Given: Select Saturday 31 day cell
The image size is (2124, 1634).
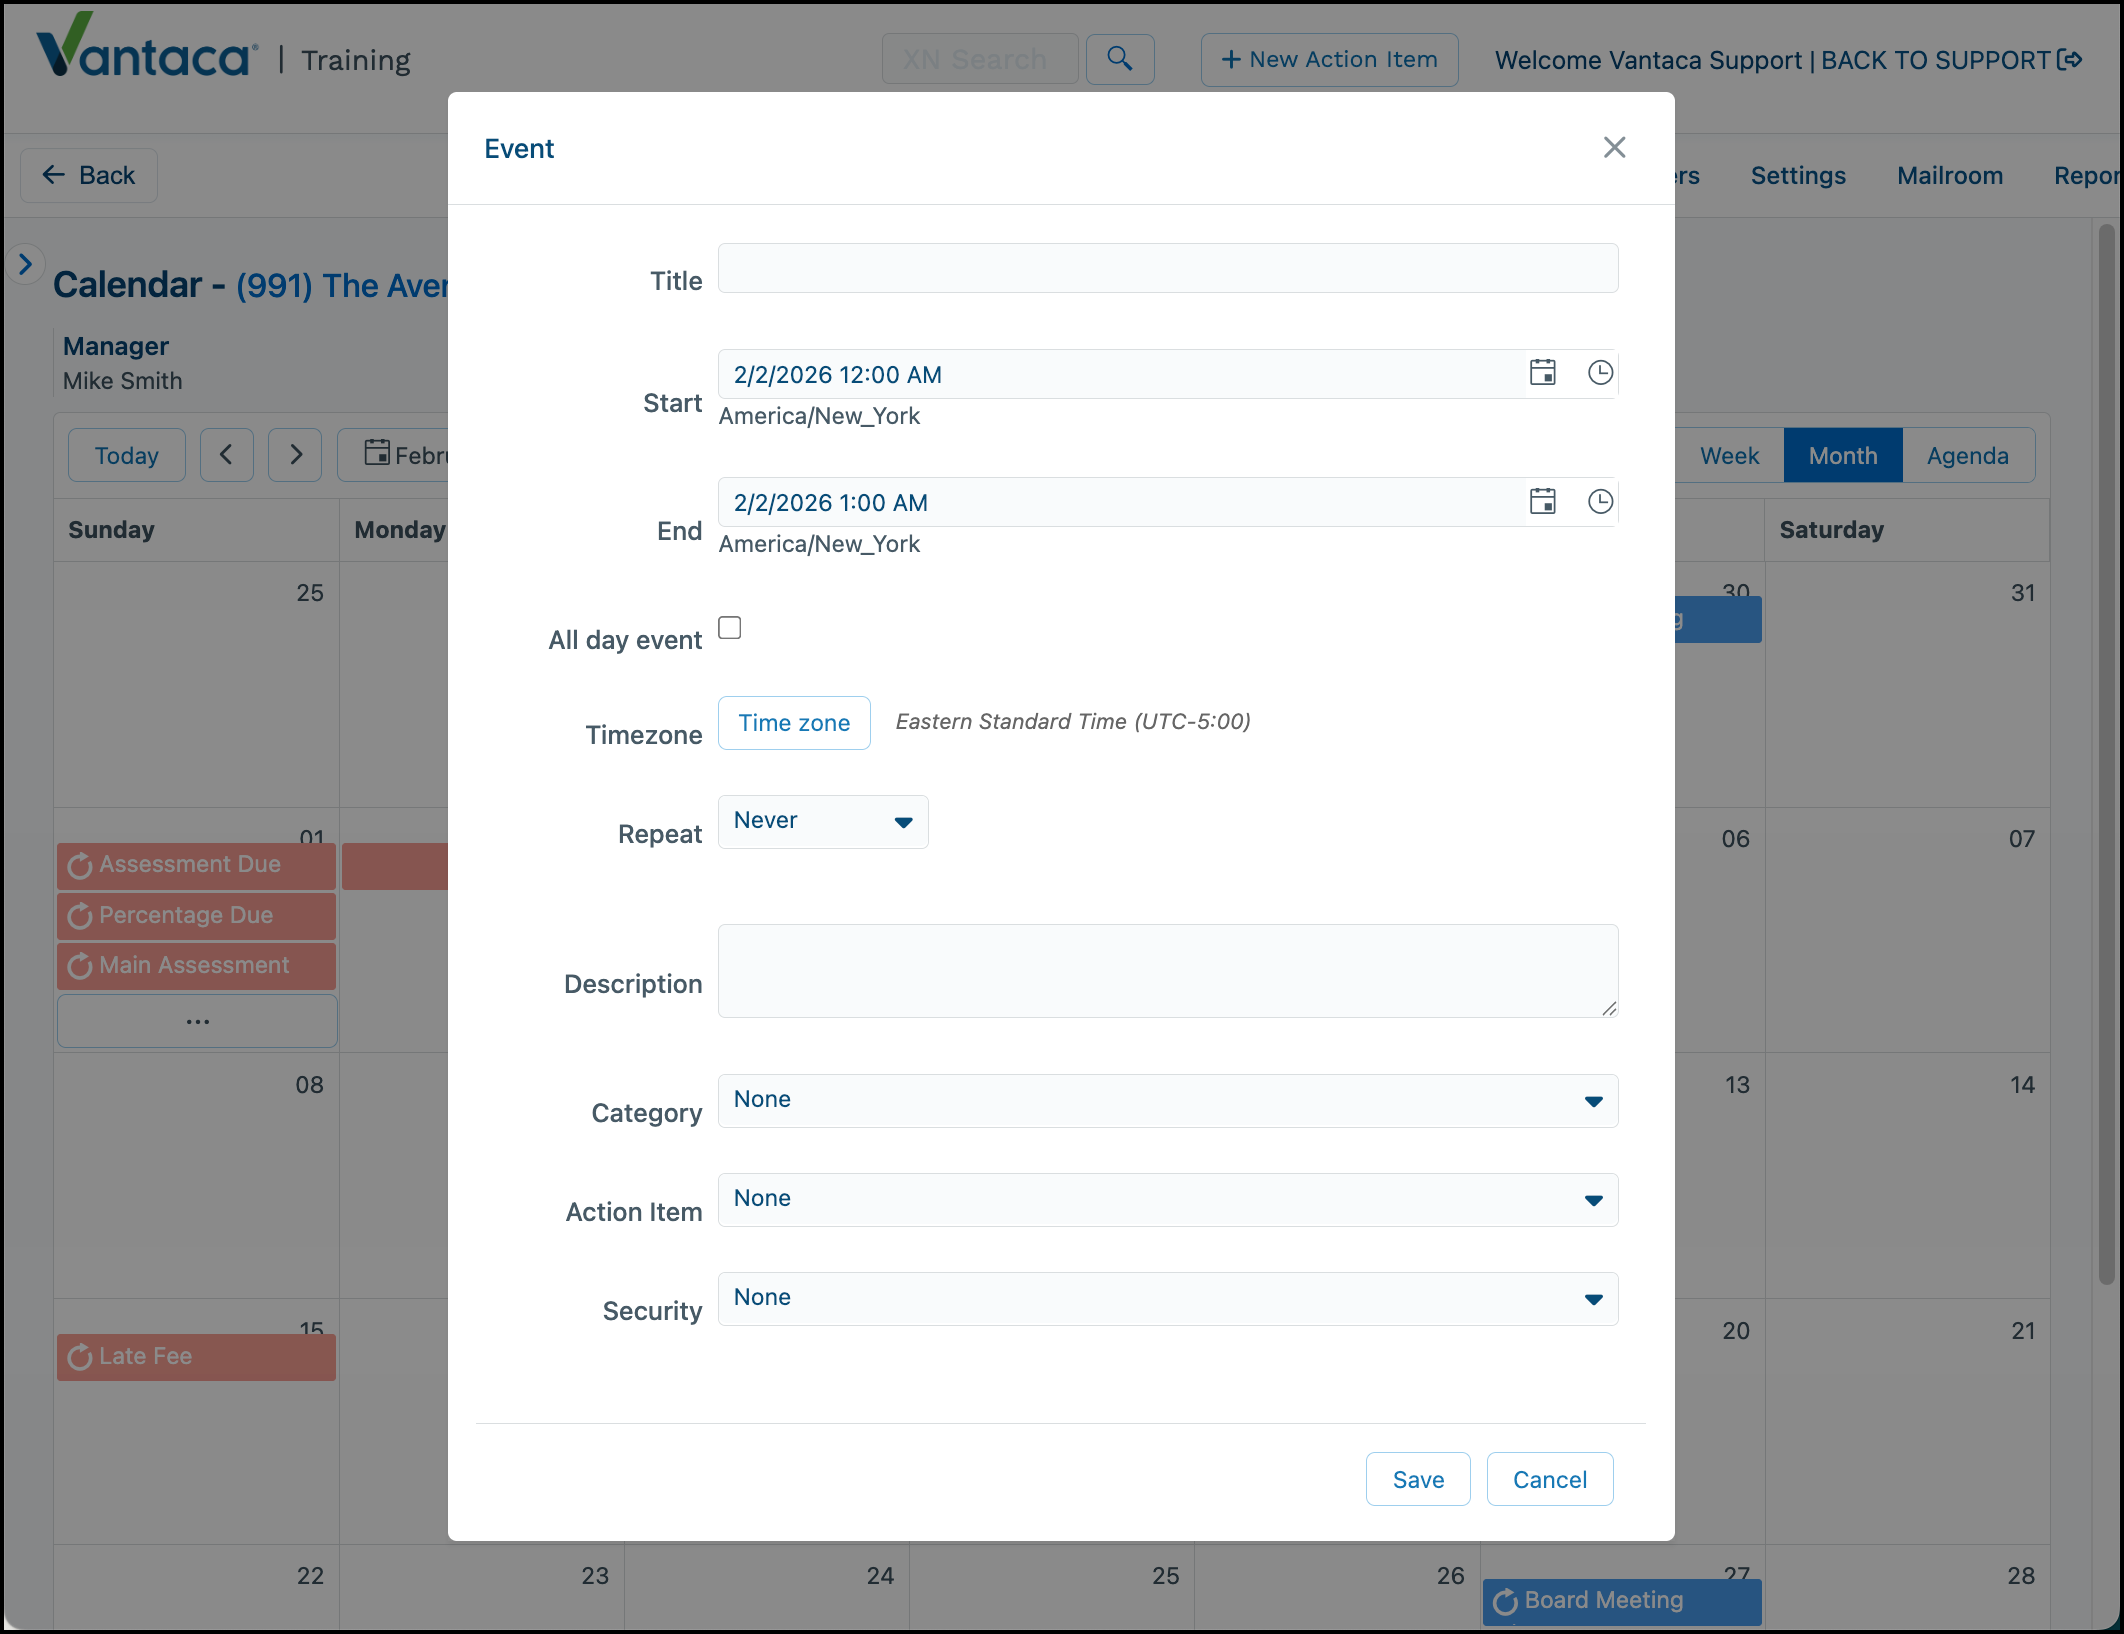Looking at the screenshot, I should 1907,684.
